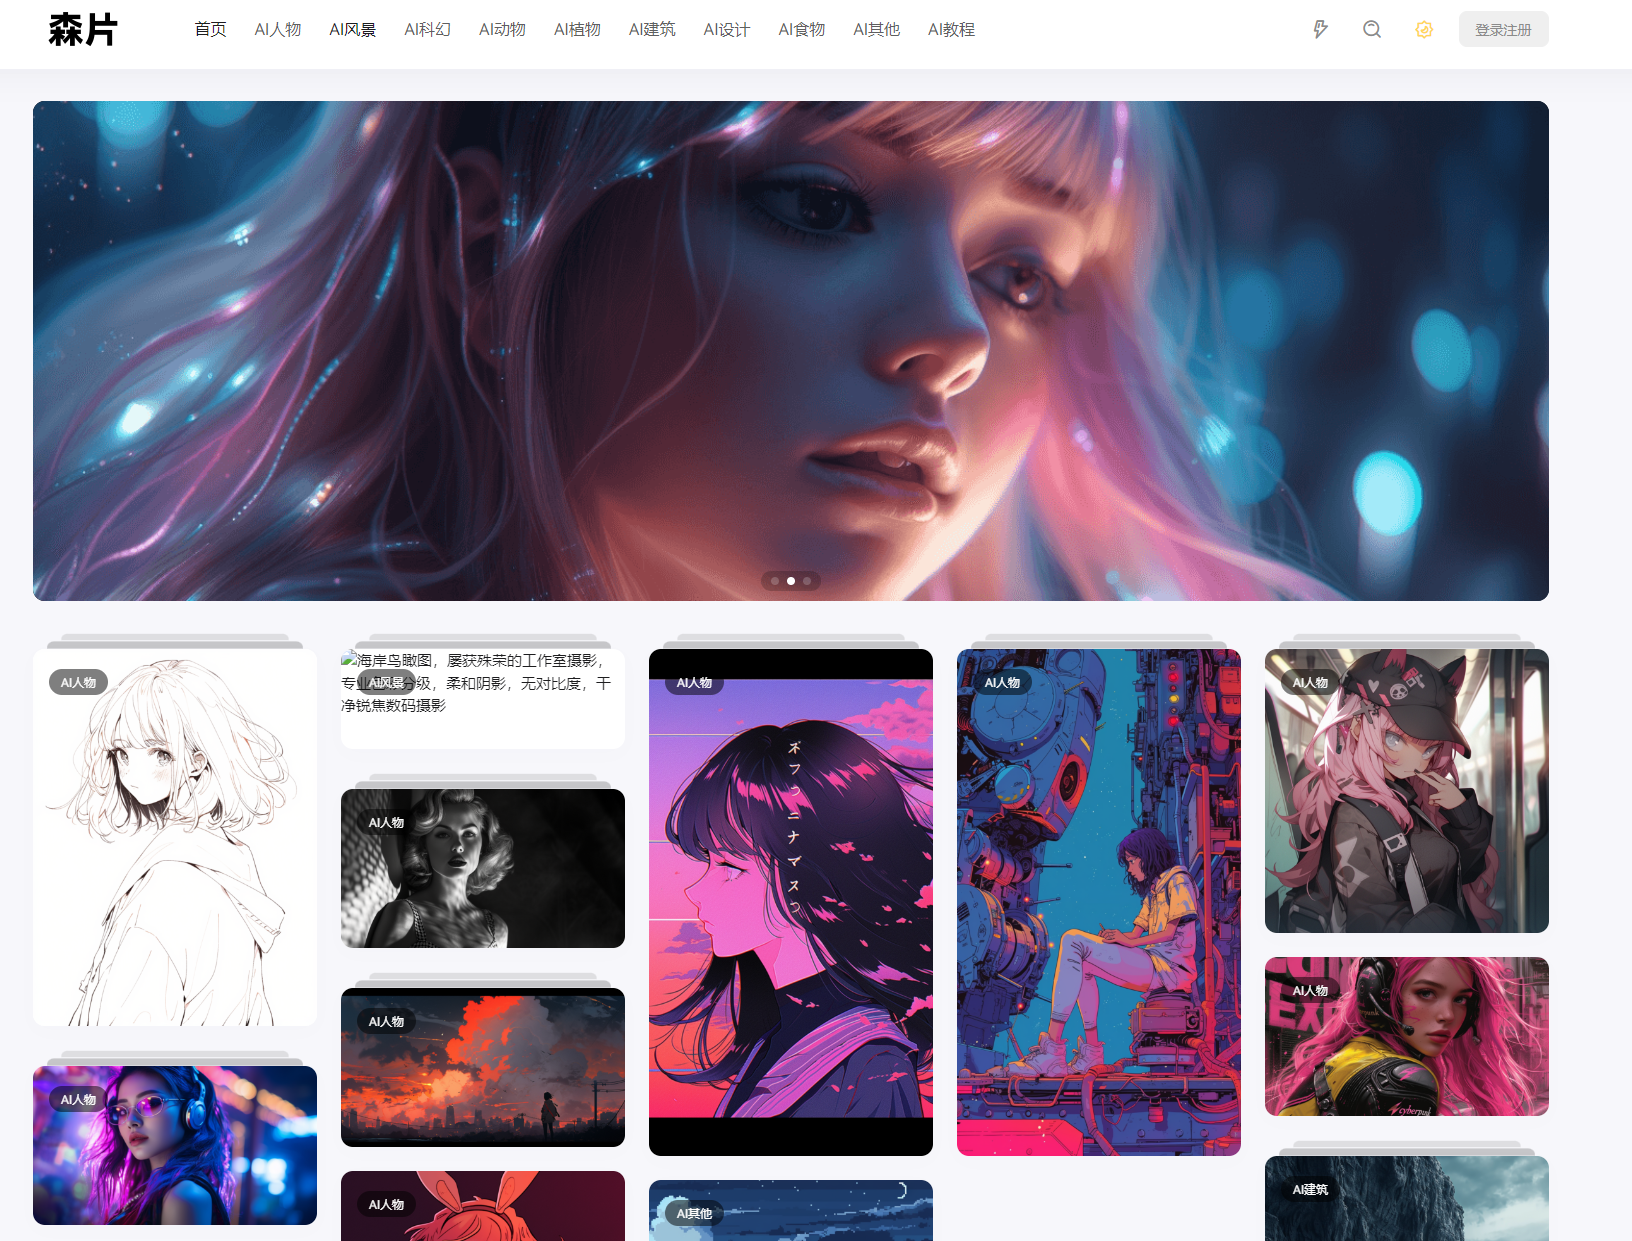Click AI人物 tag on bunny-ears card
This screenshot has width=1632, height=1241.
point(386,1205)
